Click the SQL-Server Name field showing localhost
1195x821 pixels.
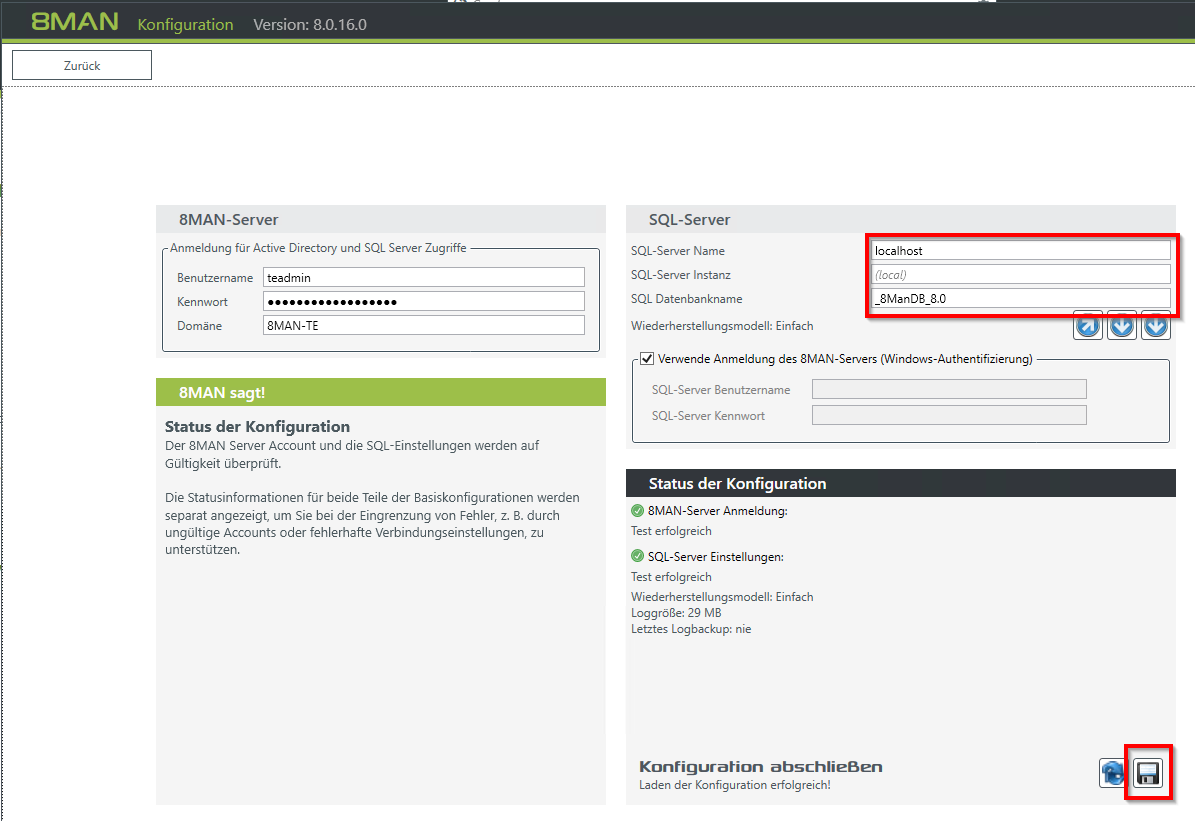point(1020,250)
